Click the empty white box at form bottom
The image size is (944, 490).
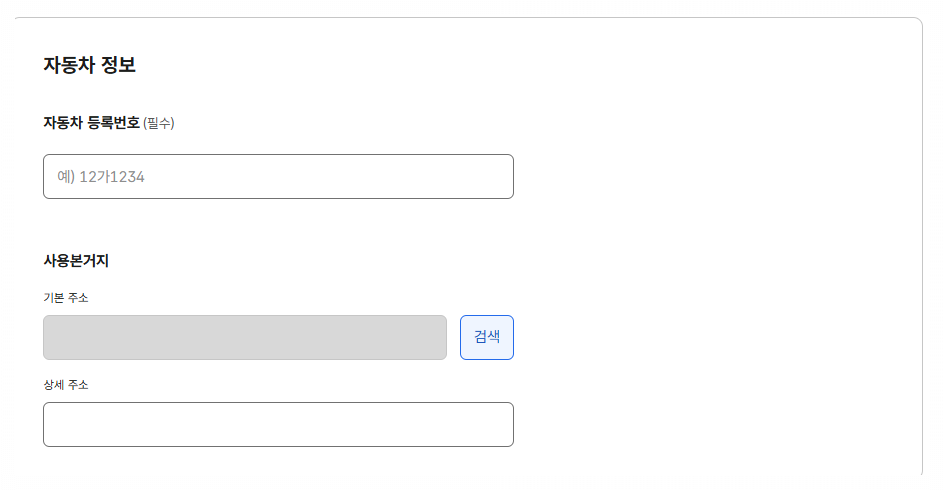coord(278,424)
